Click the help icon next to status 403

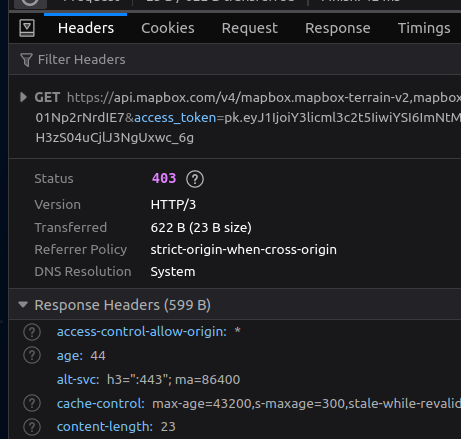pos(195,179)
